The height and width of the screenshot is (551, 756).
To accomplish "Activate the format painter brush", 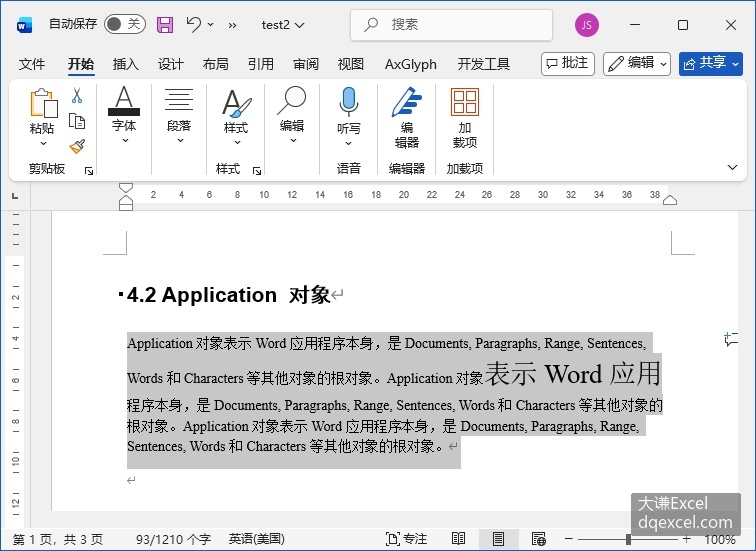I will pos(77,147).
